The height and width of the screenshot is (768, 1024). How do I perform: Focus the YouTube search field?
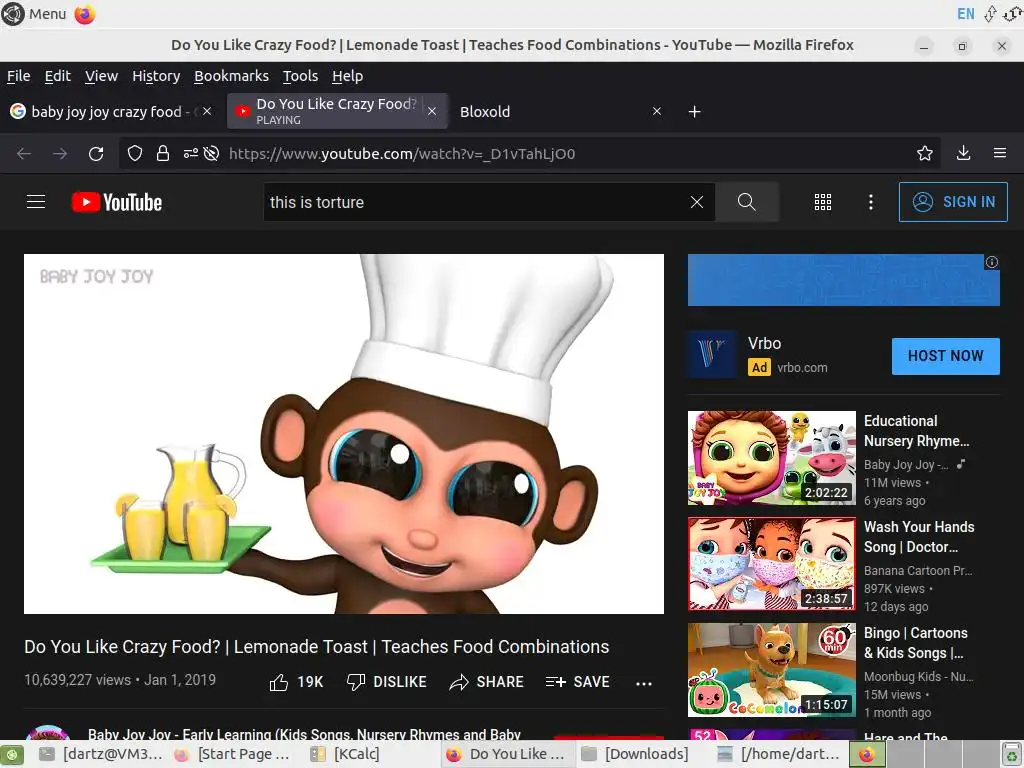(477, 202)
